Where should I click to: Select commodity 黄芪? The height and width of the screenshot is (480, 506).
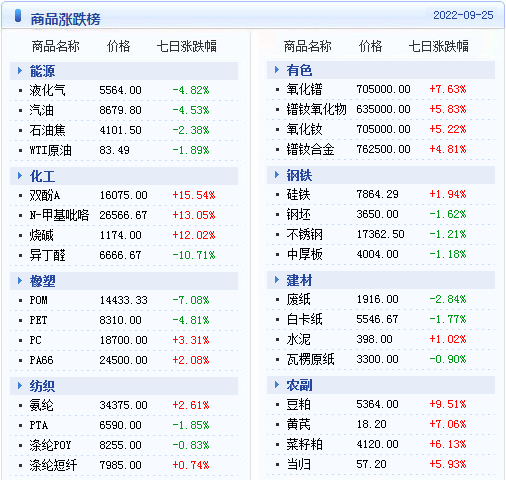tap(298, 424)
